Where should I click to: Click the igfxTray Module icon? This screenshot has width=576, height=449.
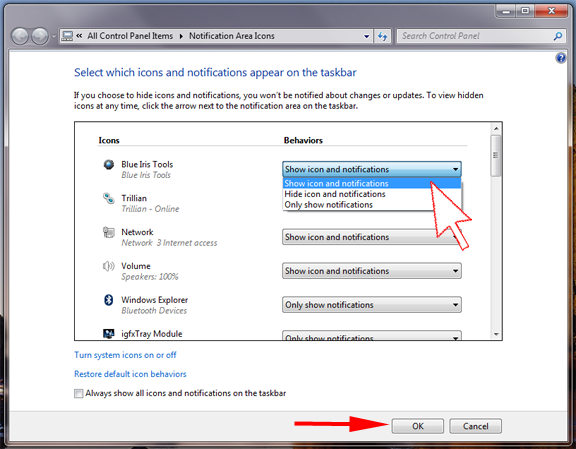point(109,334)
